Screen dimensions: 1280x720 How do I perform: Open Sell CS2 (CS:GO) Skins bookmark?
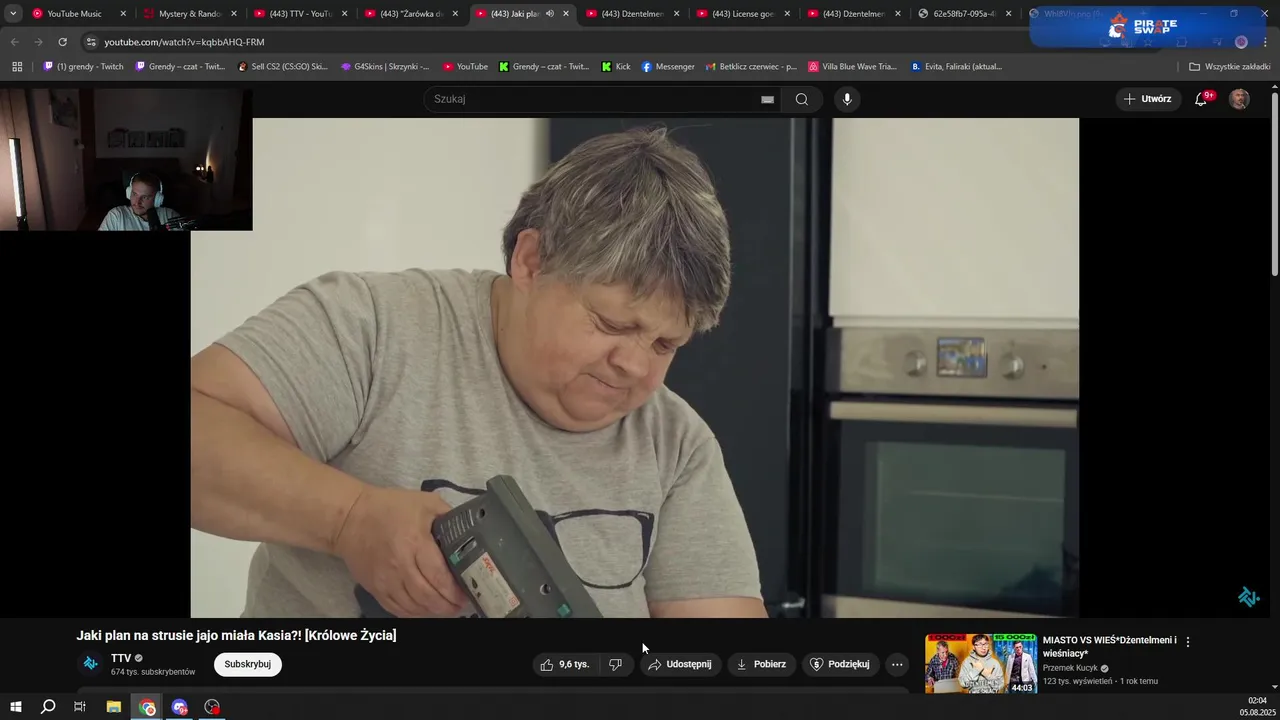click(x=283, y=67)
